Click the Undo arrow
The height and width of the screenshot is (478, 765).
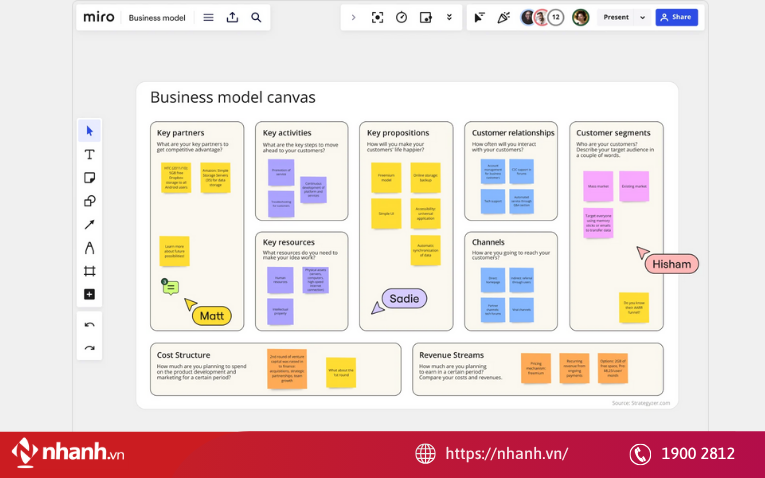click(89, 325)
